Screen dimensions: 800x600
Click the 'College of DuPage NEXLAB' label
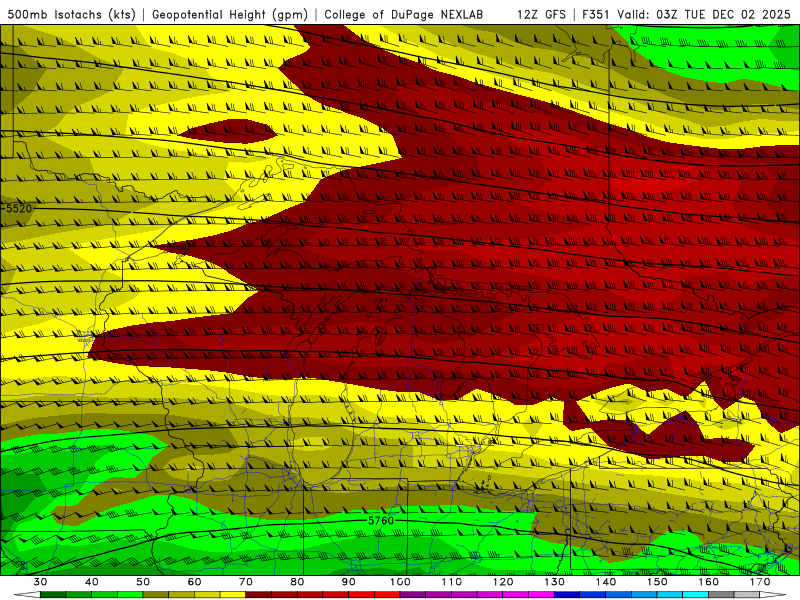coord(404,14)
